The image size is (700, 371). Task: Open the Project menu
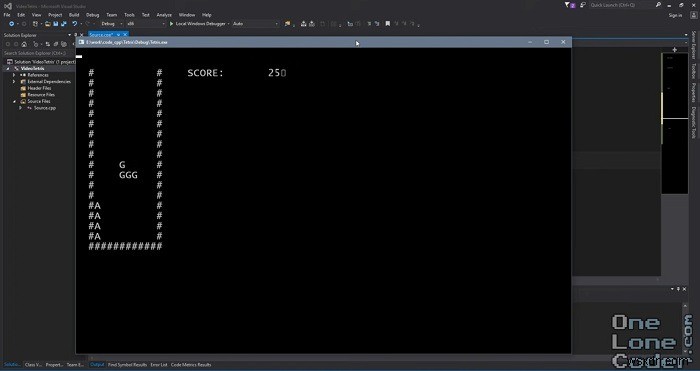coord(55,15)
